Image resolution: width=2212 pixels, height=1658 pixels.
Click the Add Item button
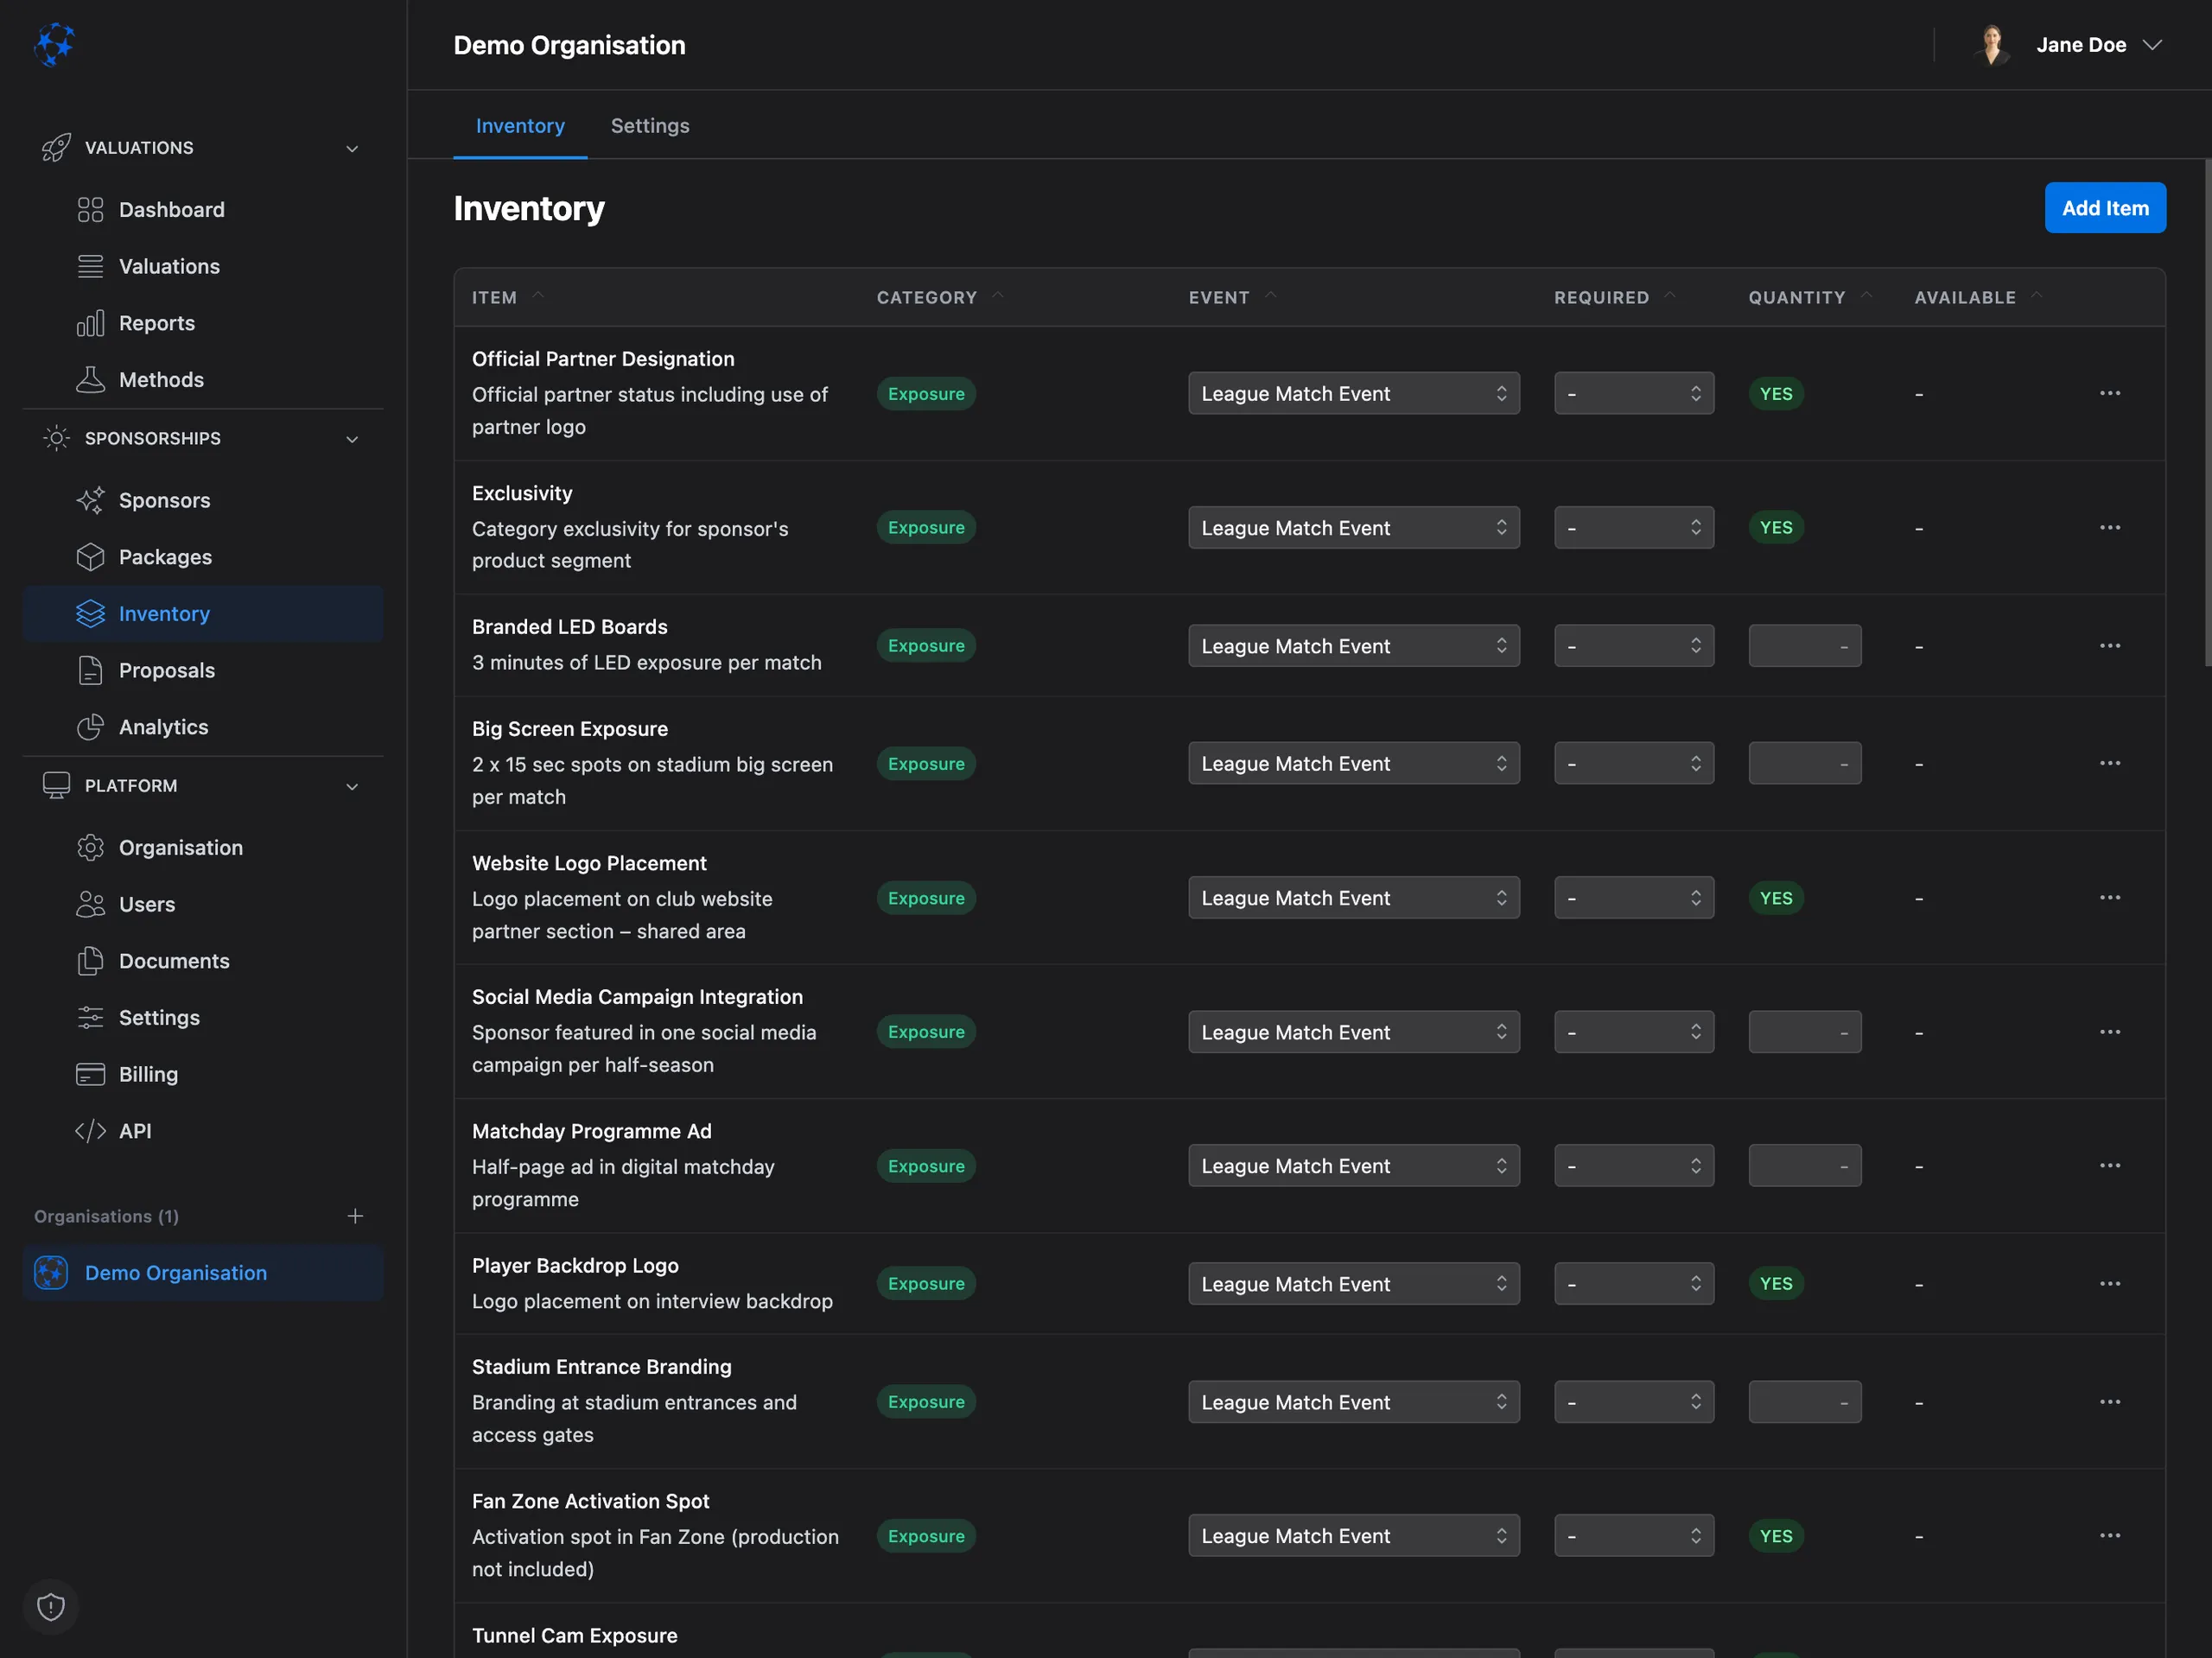click(x=2105, y=208)
